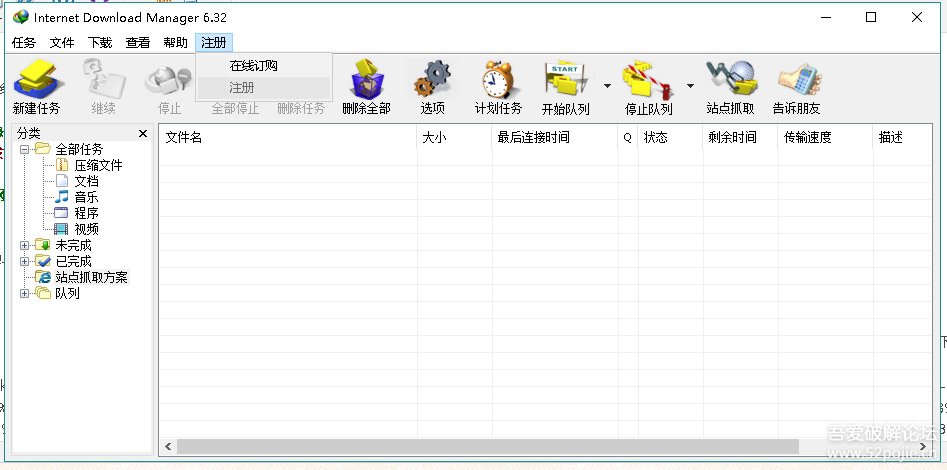Select 站点抓取方案 in the tree
Screen dimensions: 947x470
pos(91,277)
